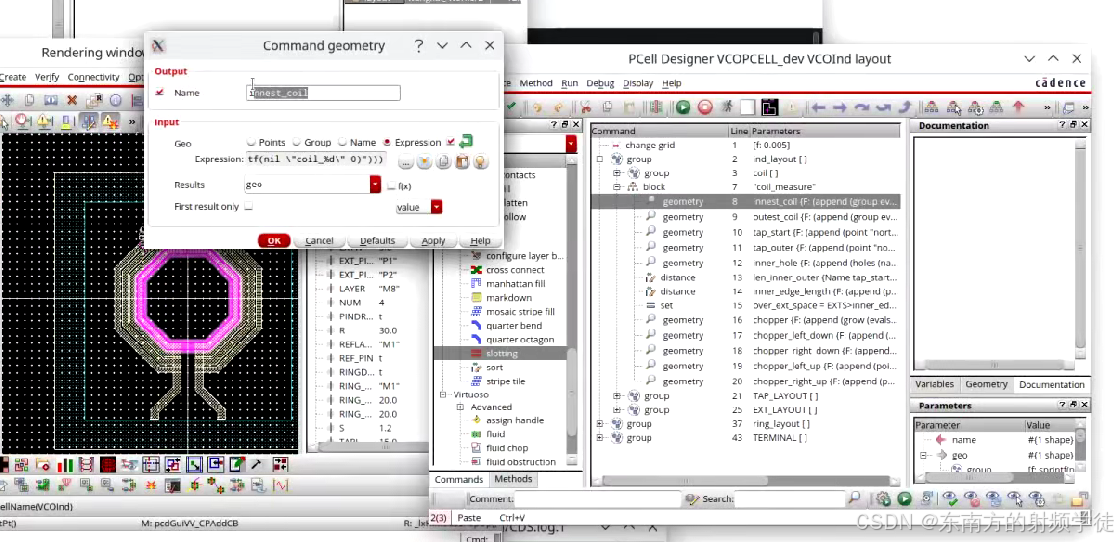The width and height of the screenshot is (1118, 542).
Task: Click the red X delete icon in Rendering window toolbar
Action: pyautogui.click(x=72, y=101)
